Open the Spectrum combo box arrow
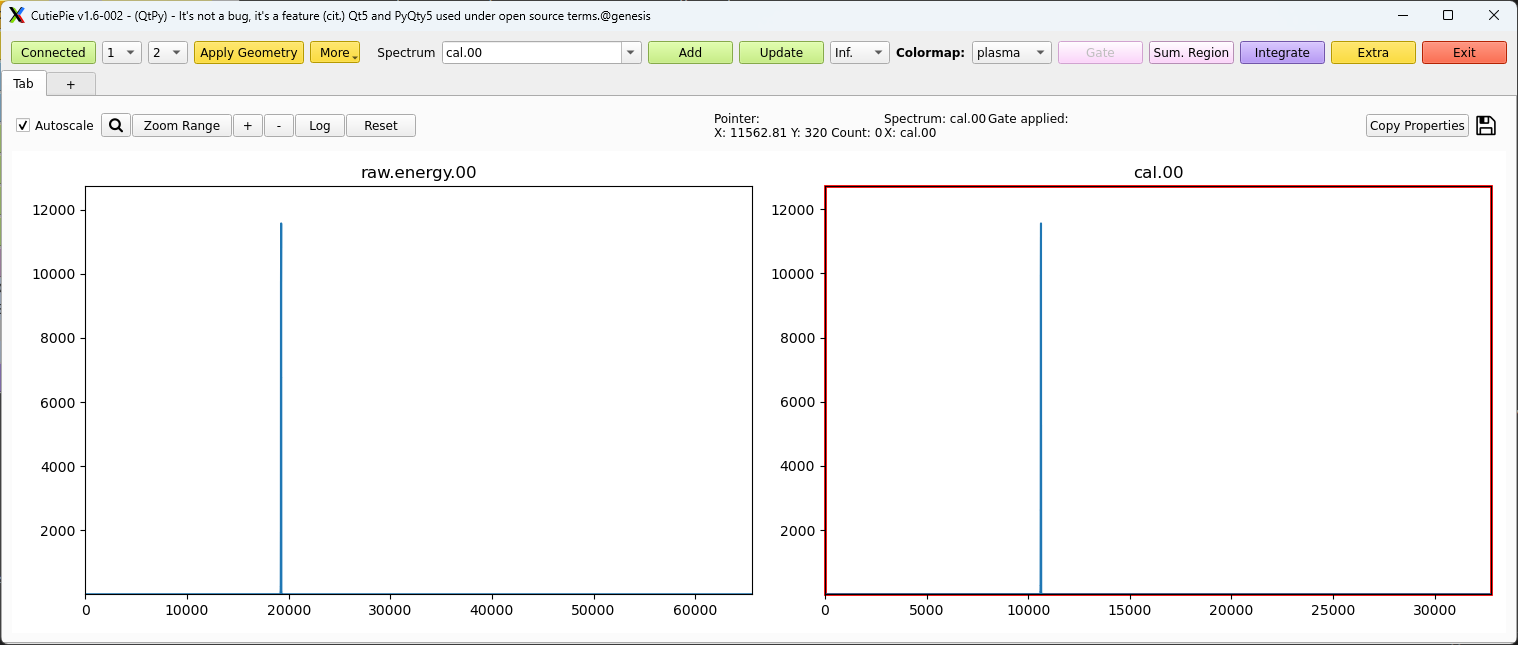This screenshot has width=1518, height=645. pyautogui.click(x=631, y=53)
